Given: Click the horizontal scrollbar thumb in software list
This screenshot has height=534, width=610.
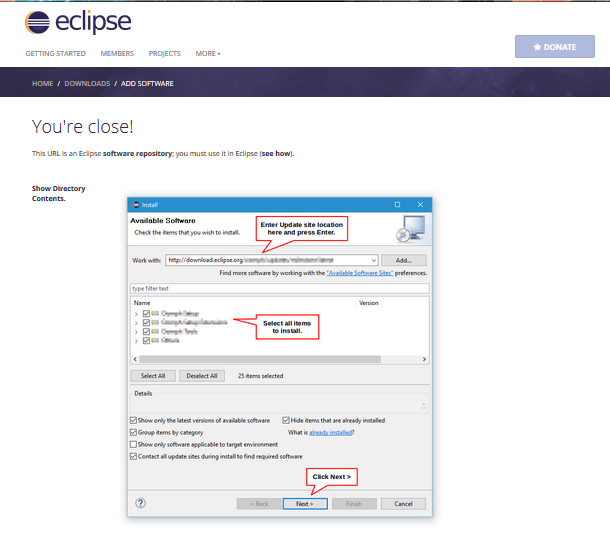Looking at the screenshot, I should 260,359.
